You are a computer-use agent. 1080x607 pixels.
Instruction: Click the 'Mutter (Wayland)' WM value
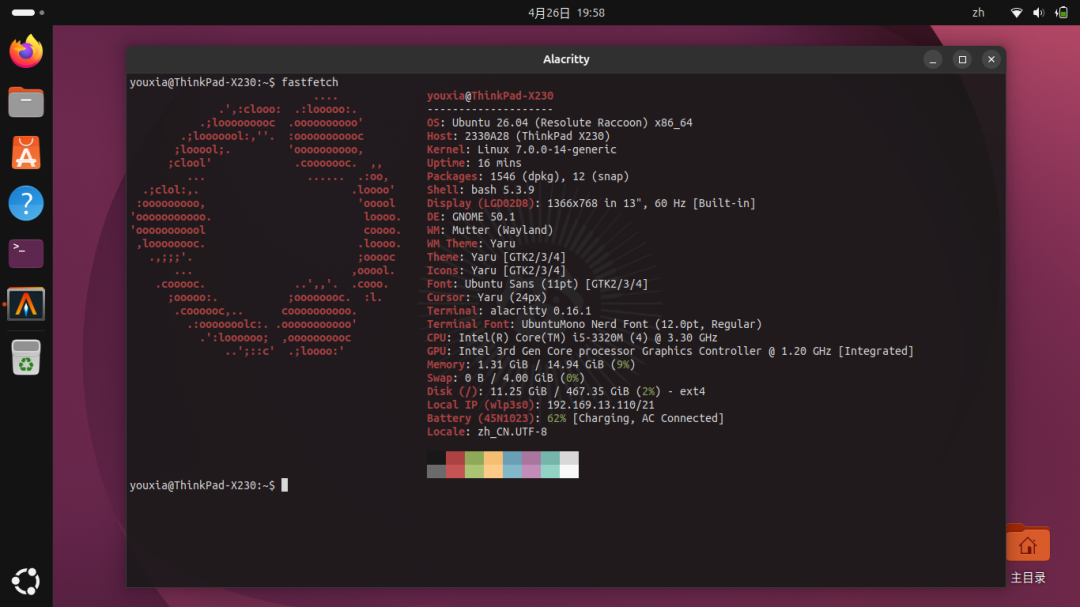502,230
